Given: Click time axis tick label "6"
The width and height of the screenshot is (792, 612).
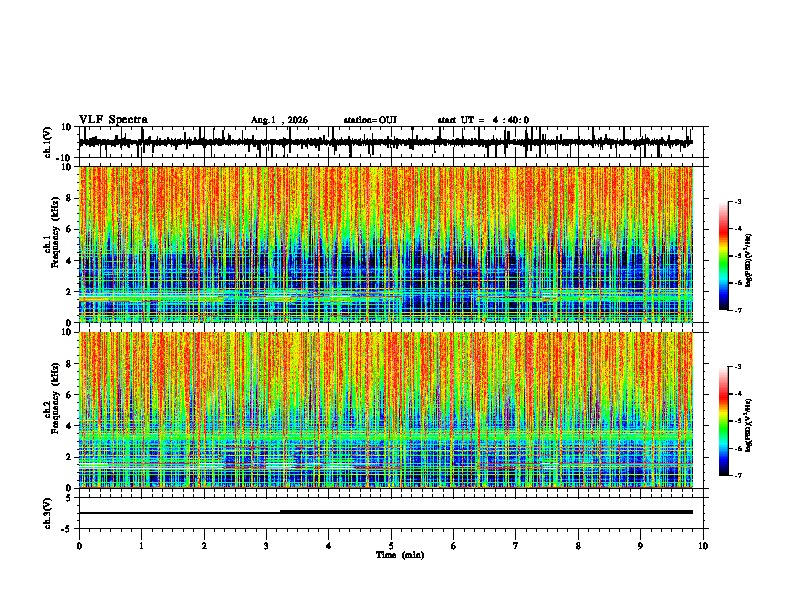Looking at the screenshot, I should pyautogui.click(x=454, y=546).
